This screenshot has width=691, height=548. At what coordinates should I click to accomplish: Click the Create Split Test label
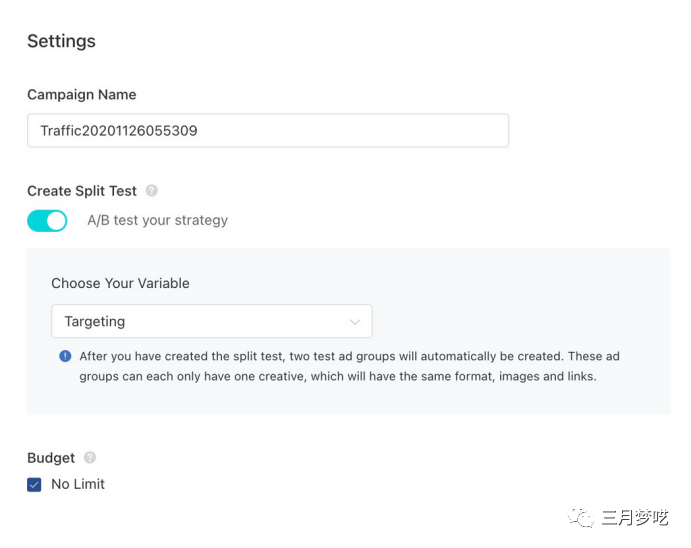click(82, 191)
